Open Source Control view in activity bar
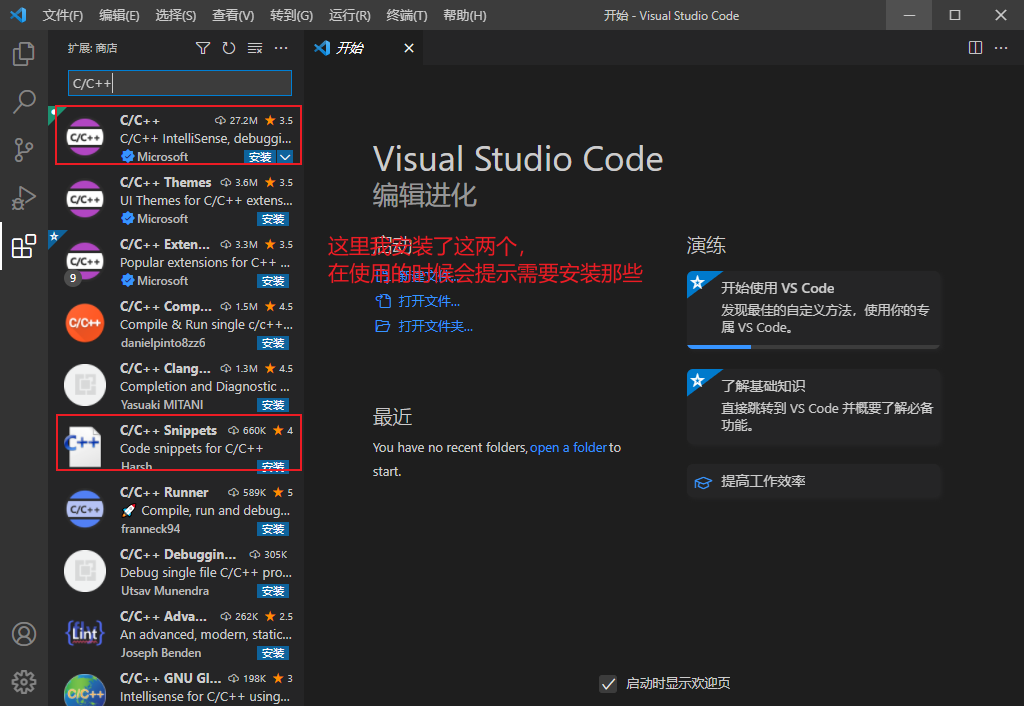This screenshot has height=706, width=1024. pos(24,150)
